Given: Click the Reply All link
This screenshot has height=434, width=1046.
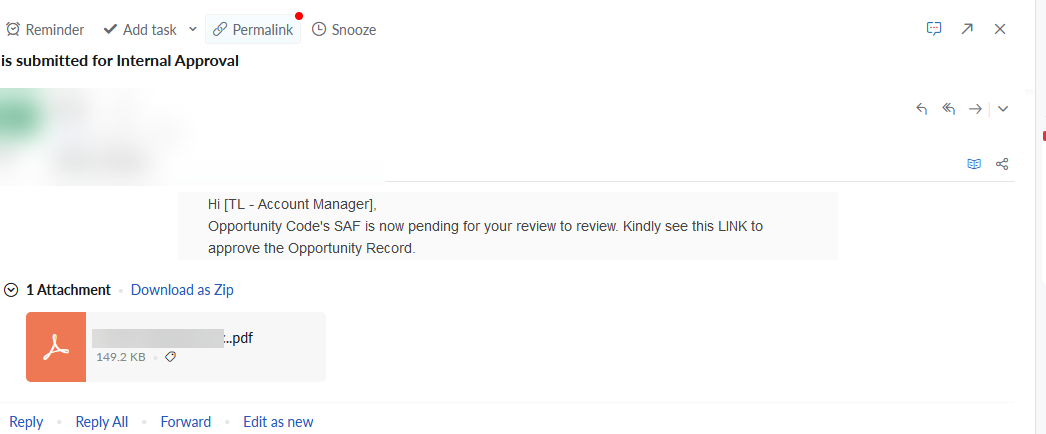Looking at the screenshot, I should click(x=101, y=422).
